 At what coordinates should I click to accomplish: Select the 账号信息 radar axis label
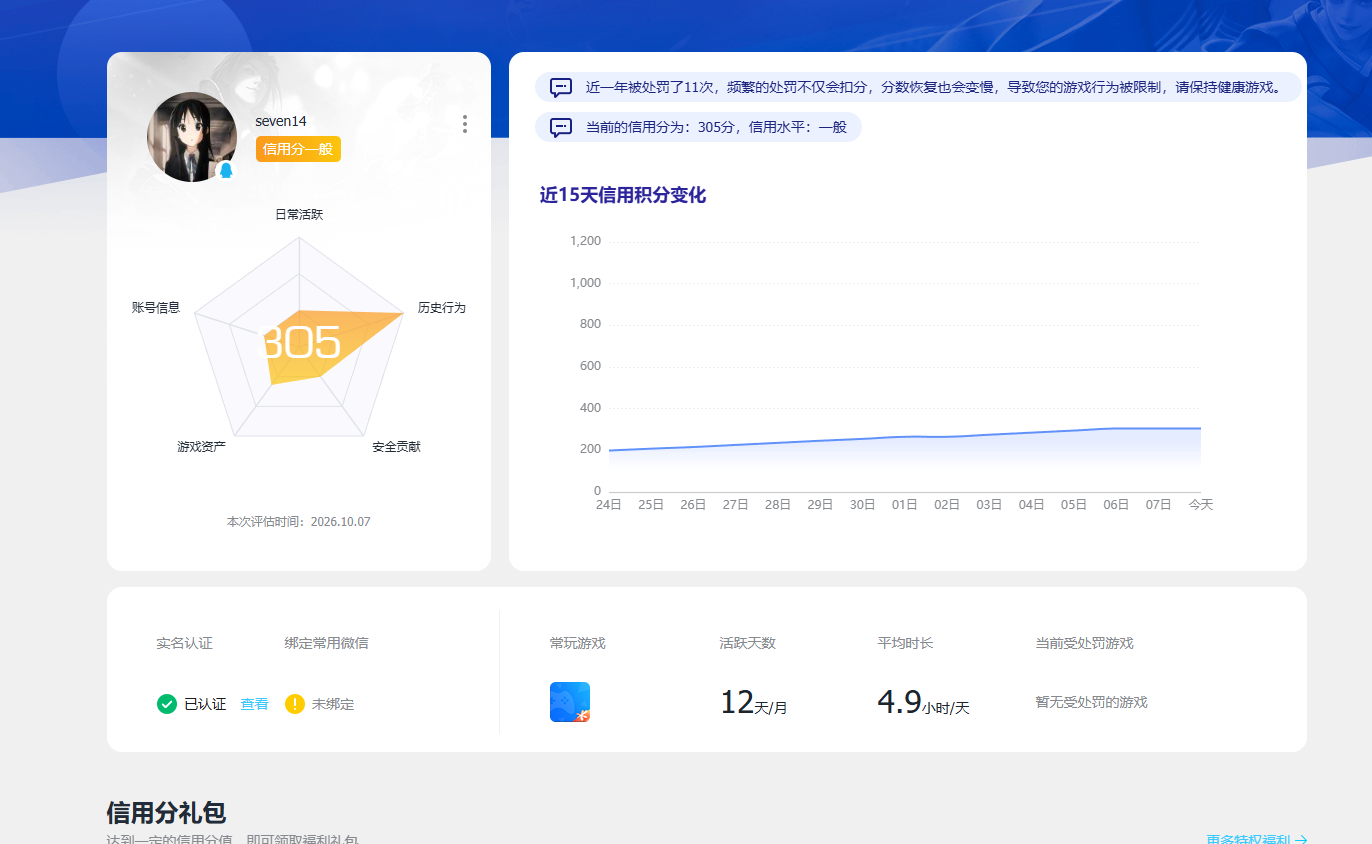click(156, 308)
